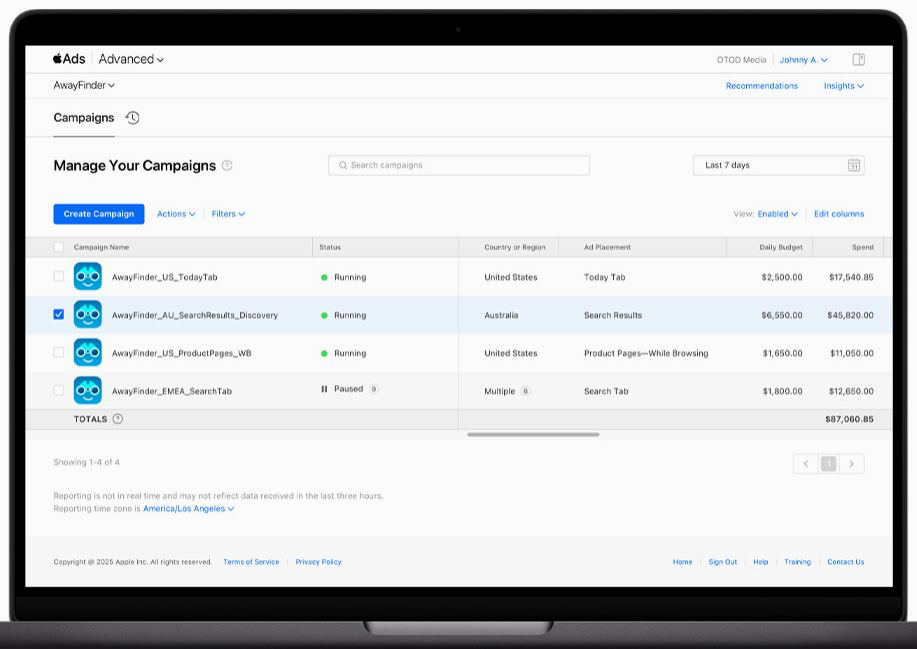Open campaign AwayFinder_US_ProductPages_WB name

pyautogui.click(x=181, y=353)
